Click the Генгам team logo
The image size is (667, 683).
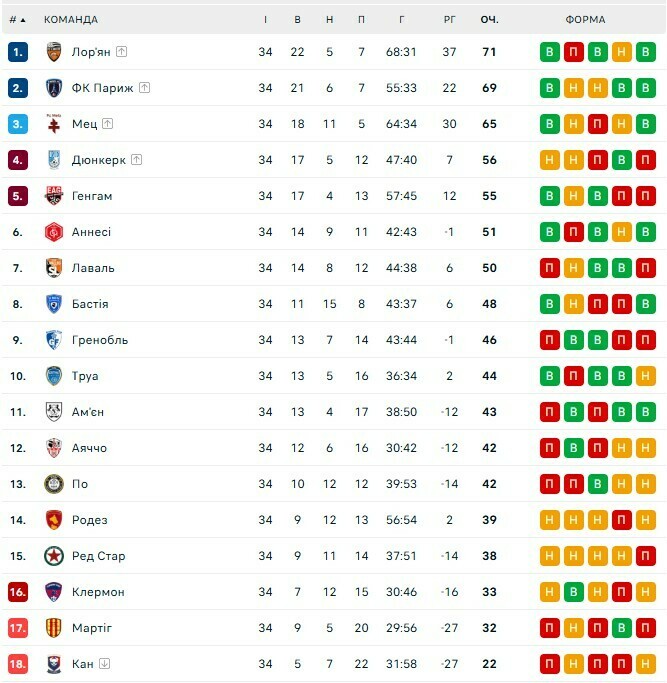point(54,196)
